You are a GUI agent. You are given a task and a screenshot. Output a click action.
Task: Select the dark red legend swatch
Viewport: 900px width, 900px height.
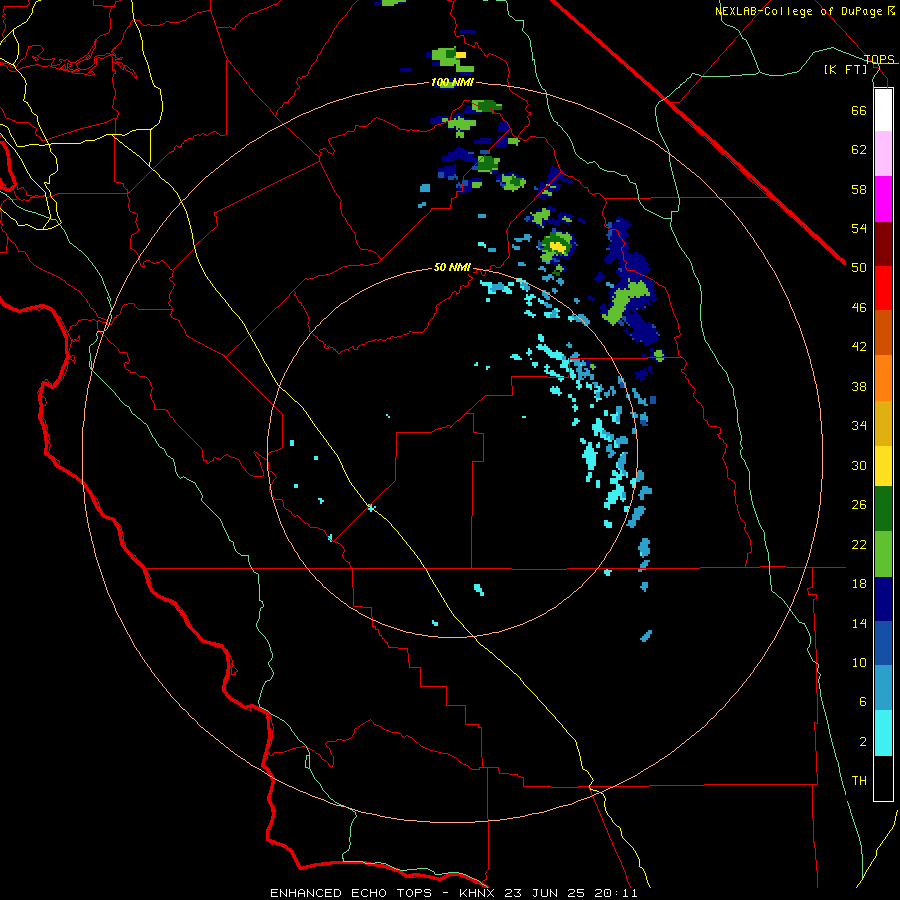[x=883, y=244]
